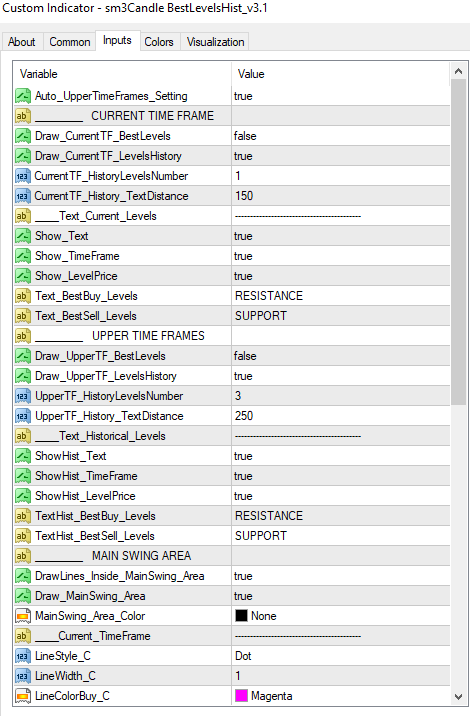Click the icon next to Show_TimeFrame

[x=22, y=256]
